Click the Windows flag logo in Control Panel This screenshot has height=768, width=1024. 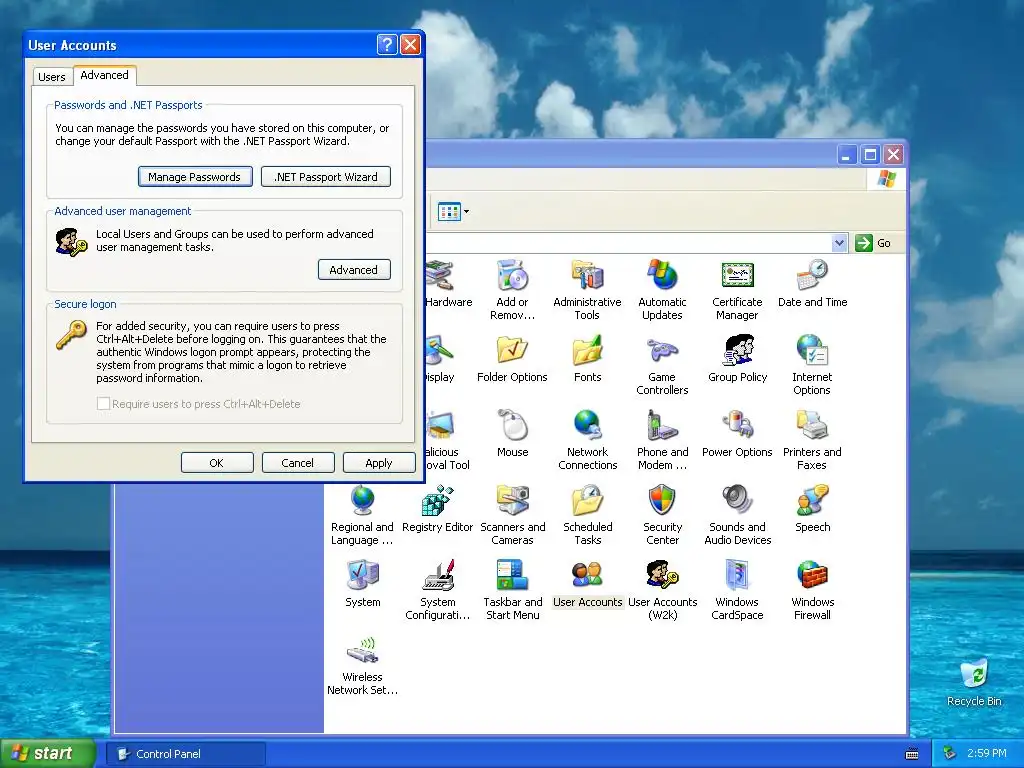click(886, 178)
